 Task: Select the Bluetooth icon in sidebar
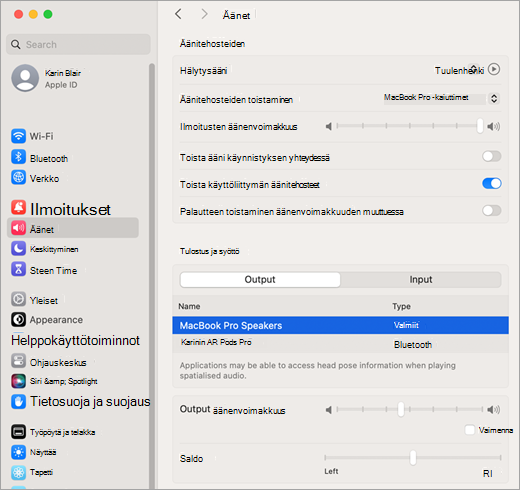point(18,157)
